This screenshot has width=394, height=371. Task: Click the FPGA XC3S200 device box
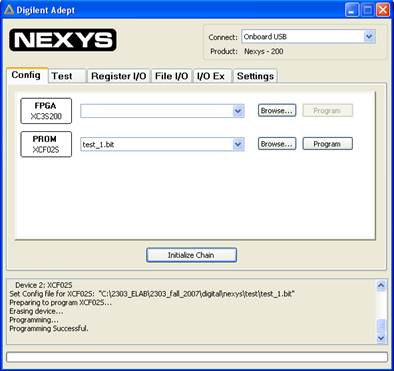click(x=46, y=111)
